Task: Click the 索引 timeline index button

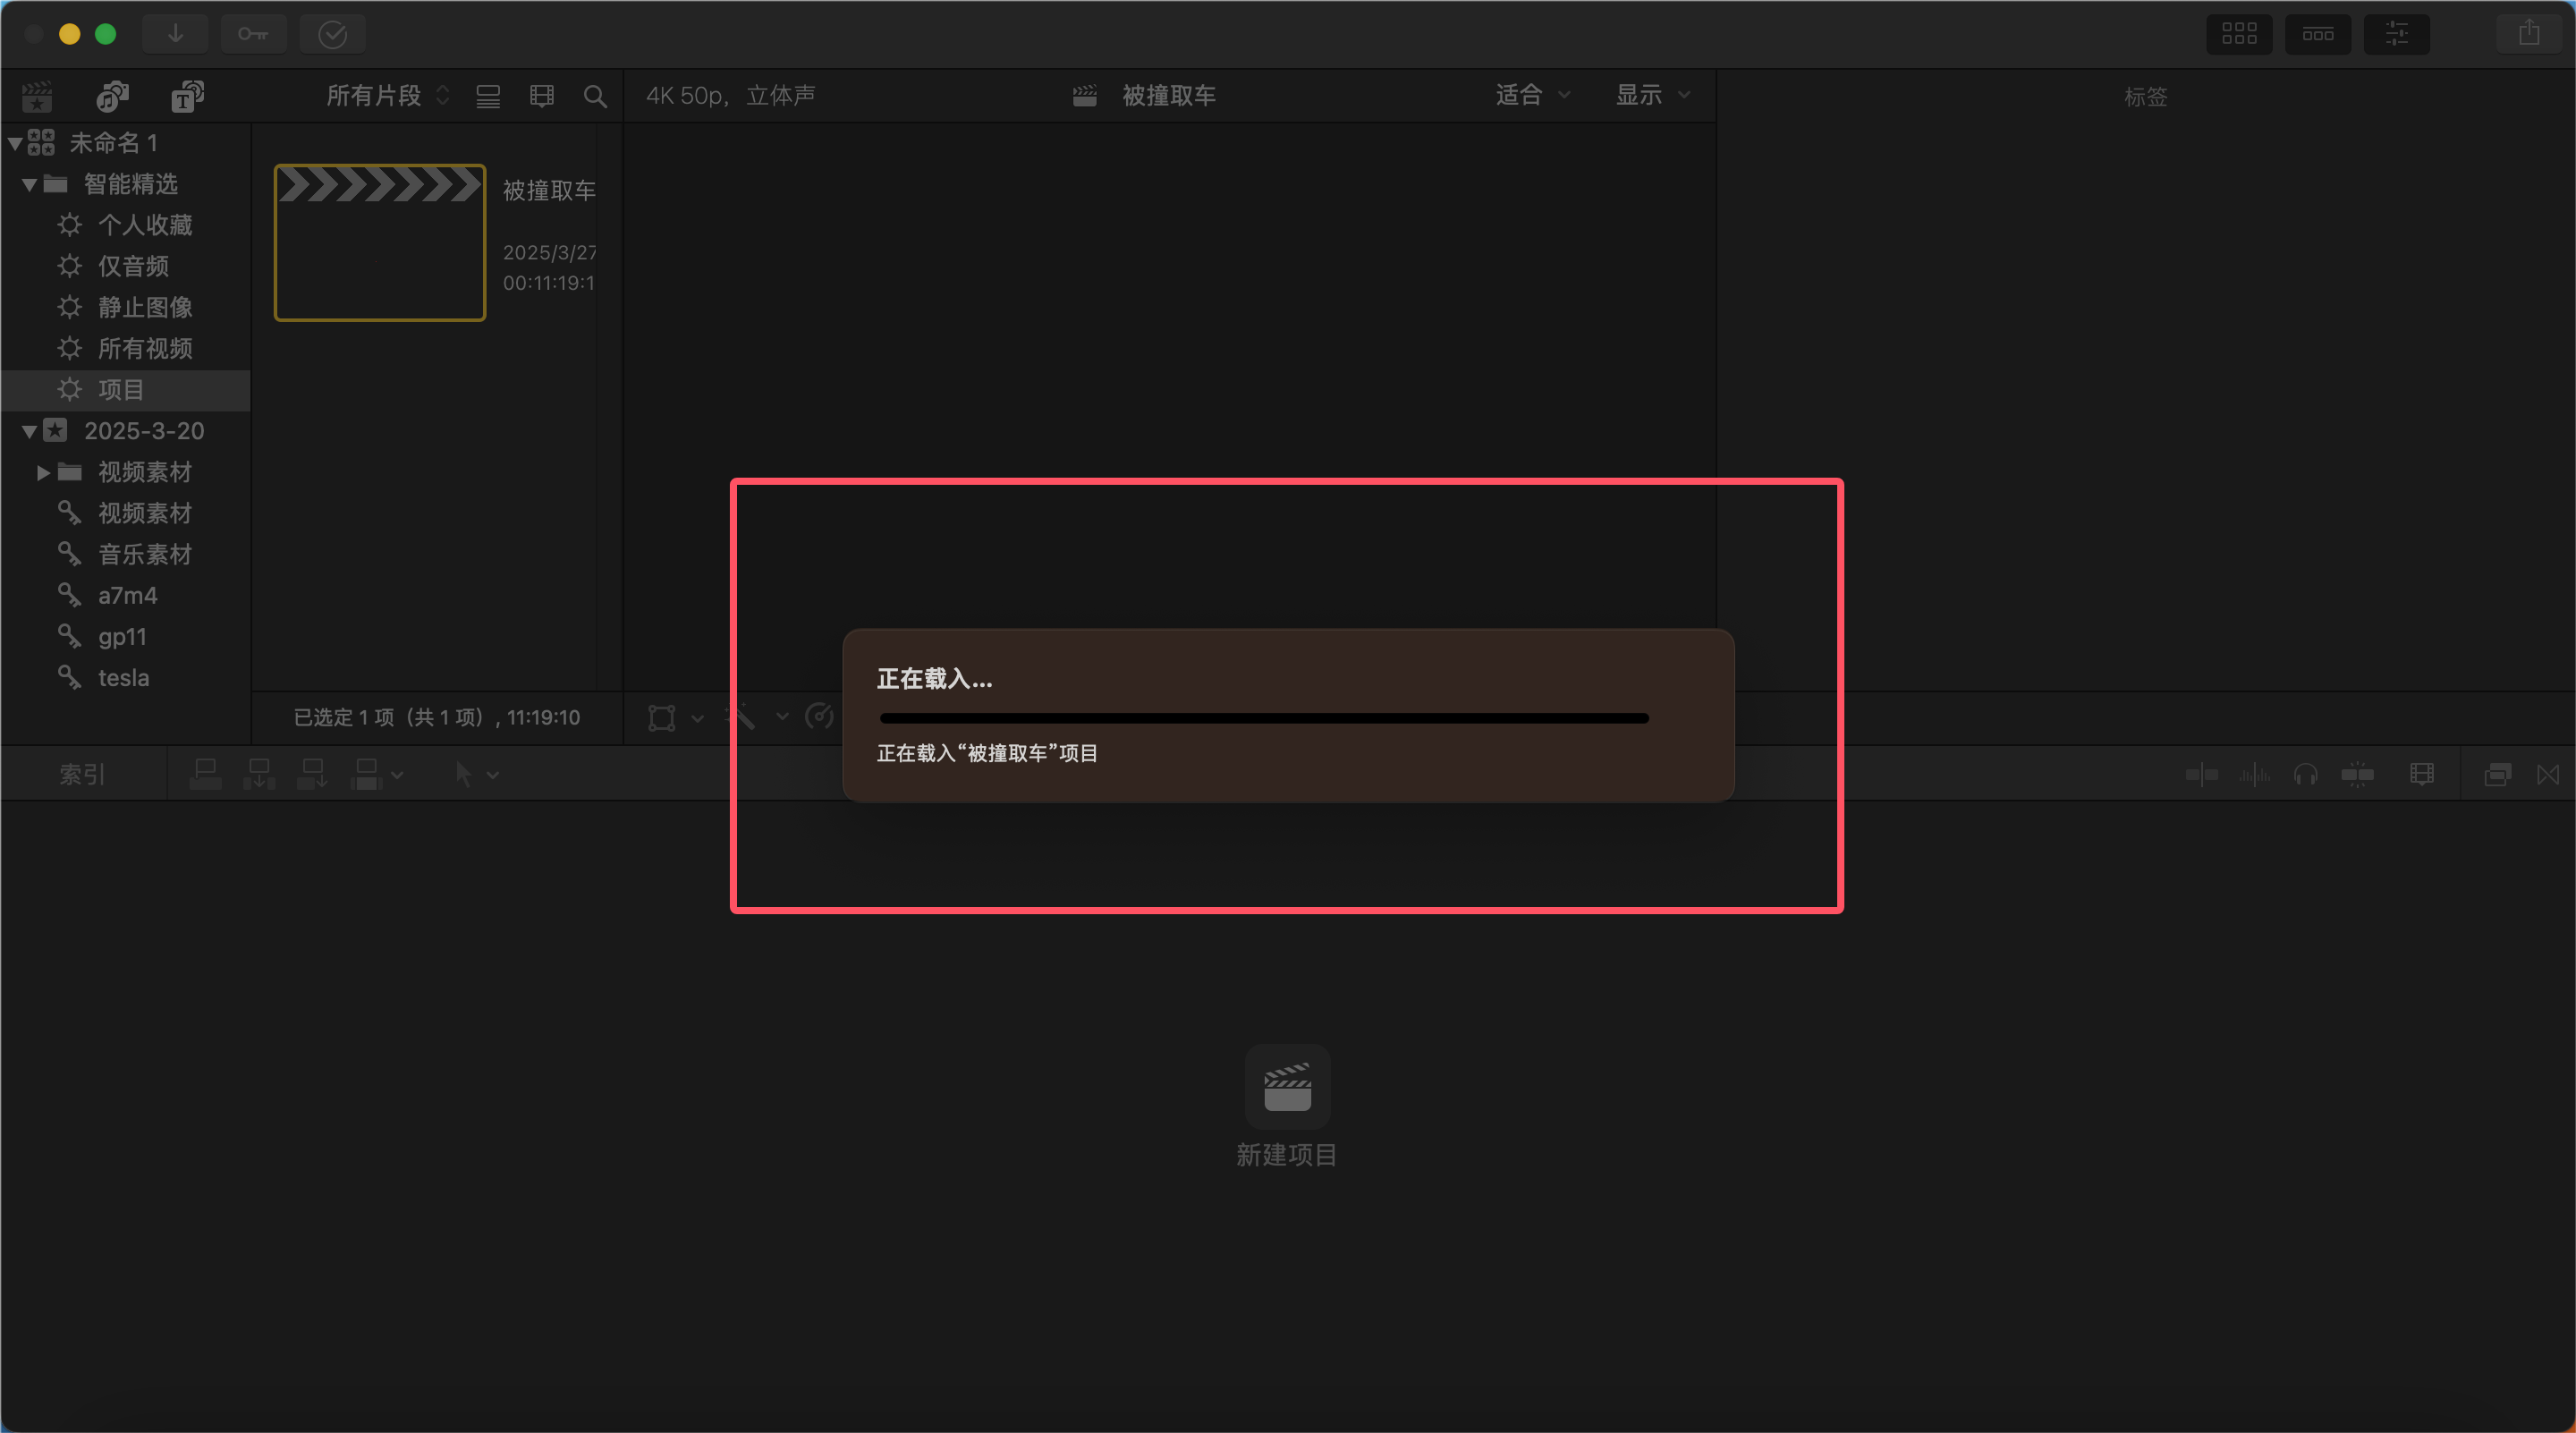Action: (x=82, y=774)
